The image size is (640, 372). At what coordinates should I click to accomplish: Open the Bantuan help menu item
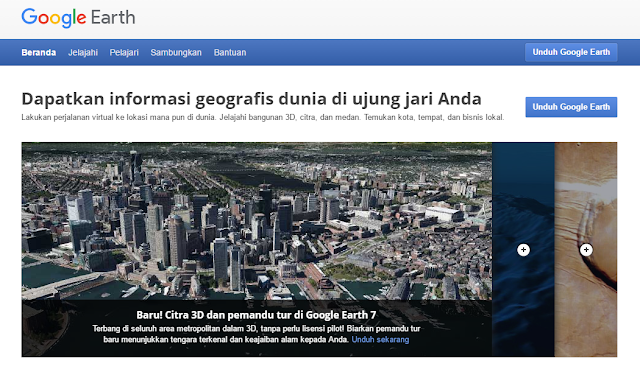tap(230, 52)
